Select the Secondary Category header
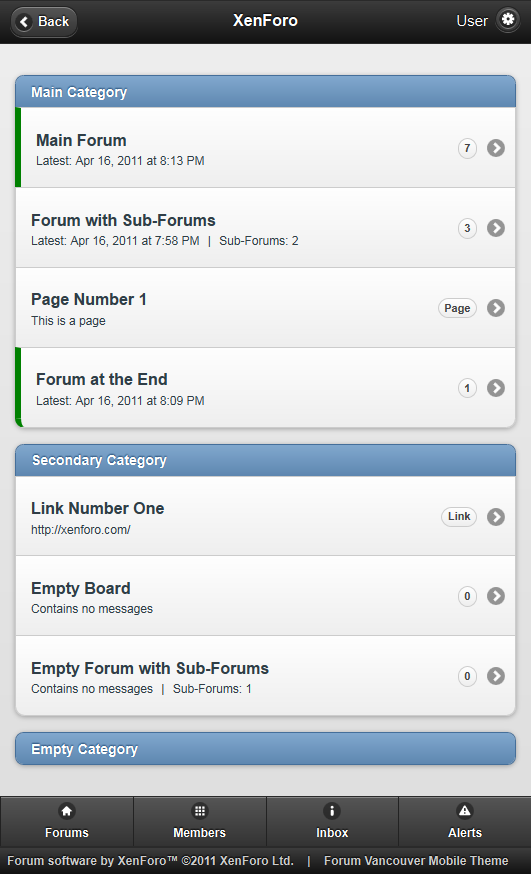The height and width of the screenshot is (874, 531). tap(265, 460)
